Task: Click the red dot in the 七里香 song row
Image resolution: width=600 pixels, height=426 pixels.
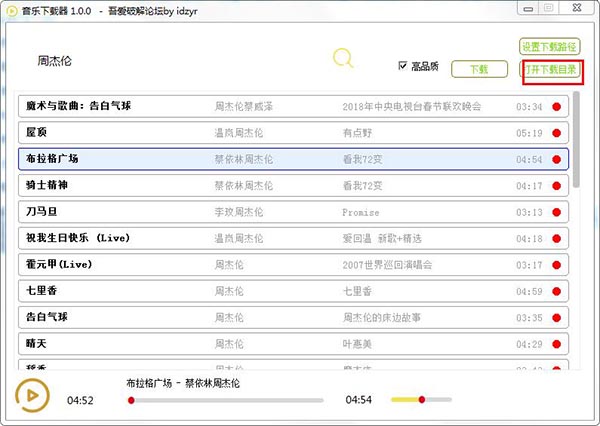Action: [x=556, y=292]
